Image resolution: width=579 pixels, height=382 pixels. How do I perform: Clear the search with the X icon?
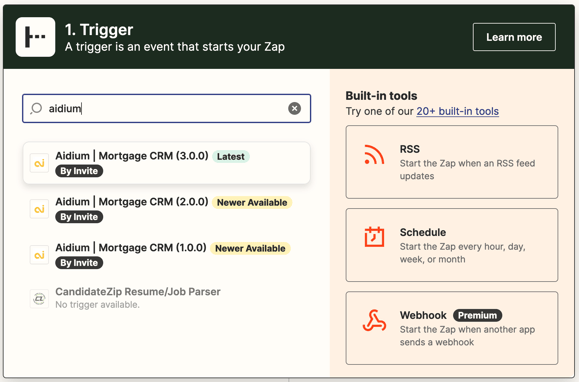point(294,109)
